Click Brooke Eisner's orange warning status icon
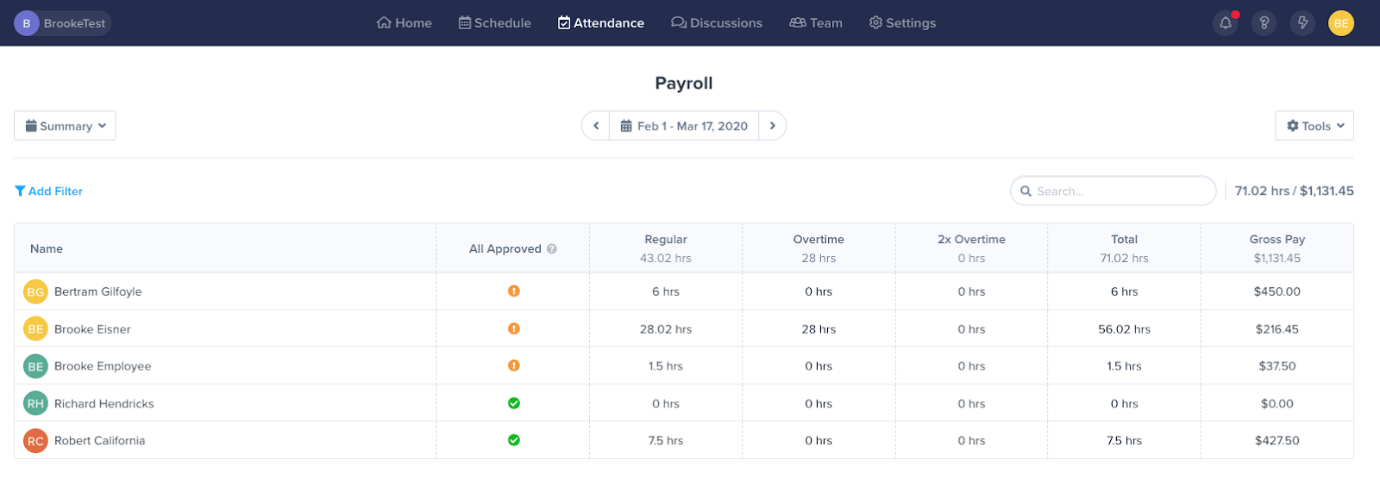1380x502 pixels. (513, 328)
